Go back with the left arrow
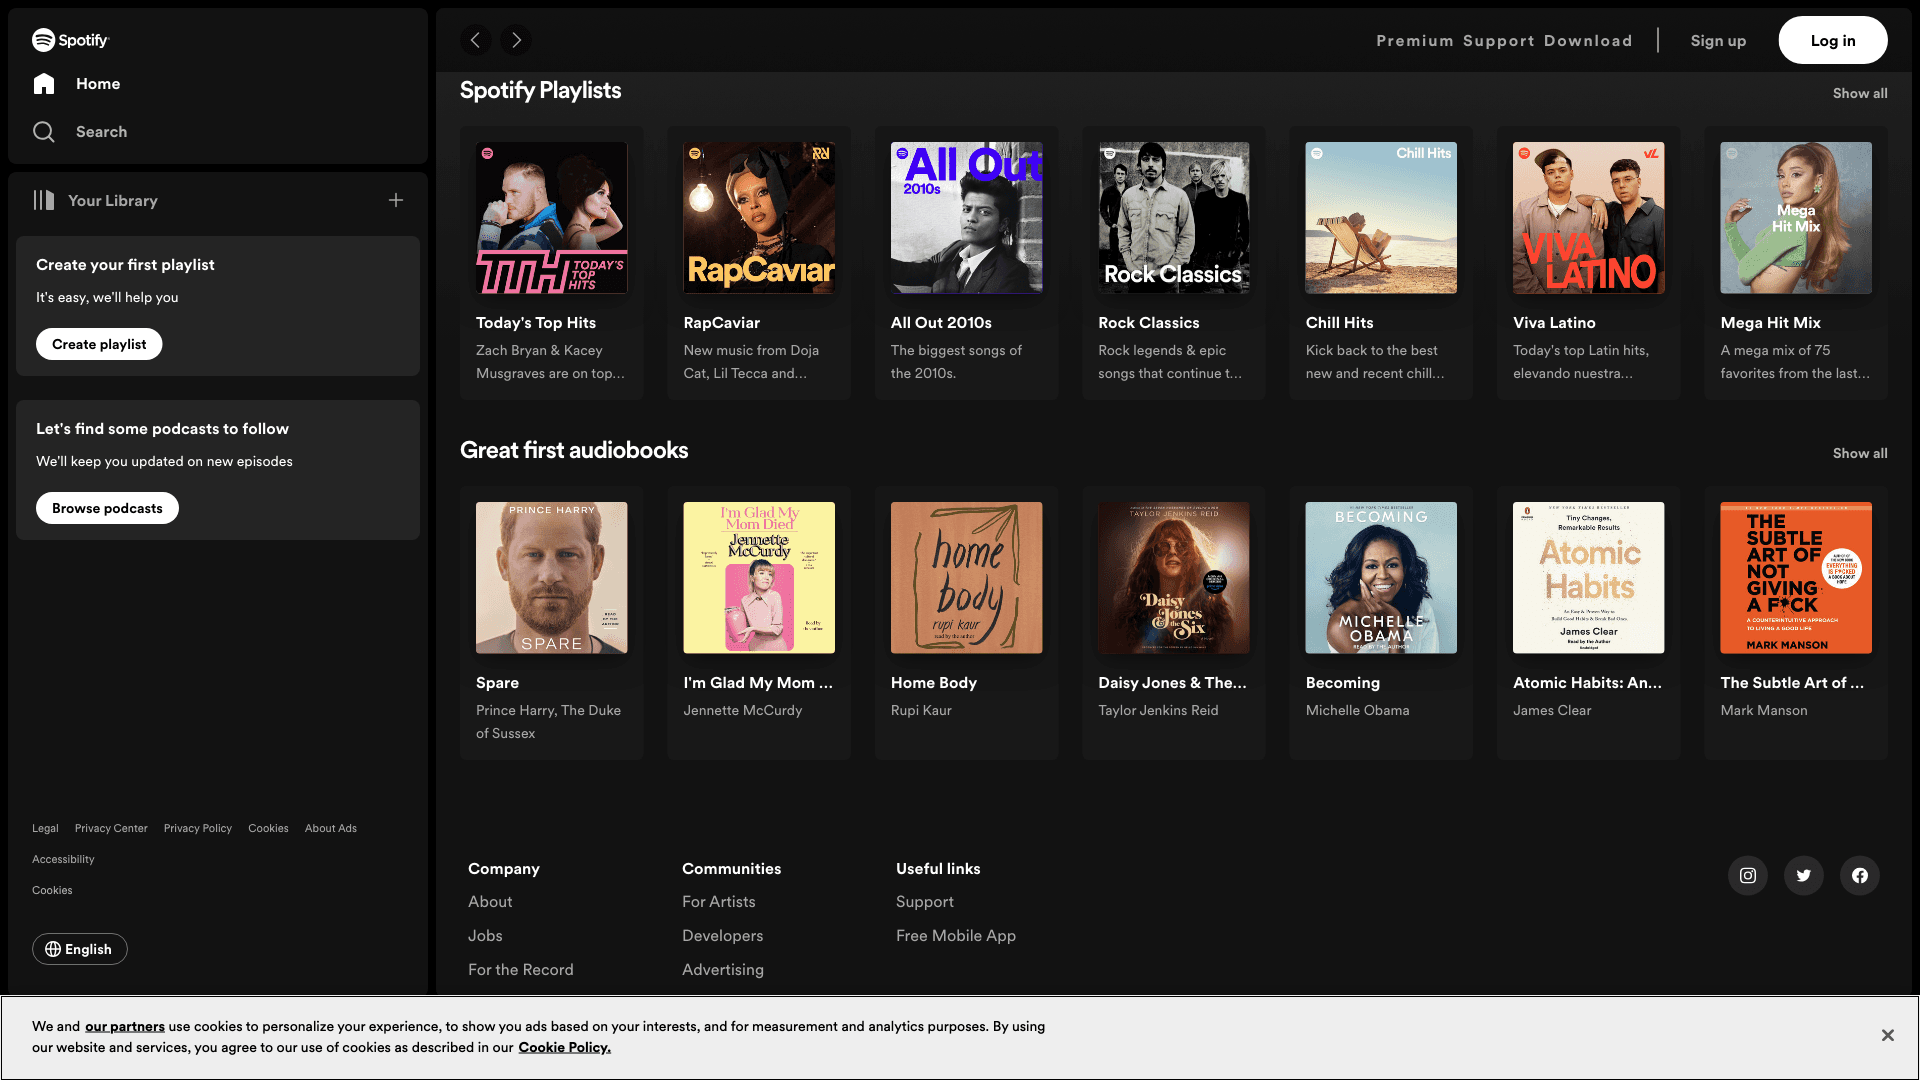Viewport: 1920px width, 1080px height. pyautogui.click(x=476, y=40)
